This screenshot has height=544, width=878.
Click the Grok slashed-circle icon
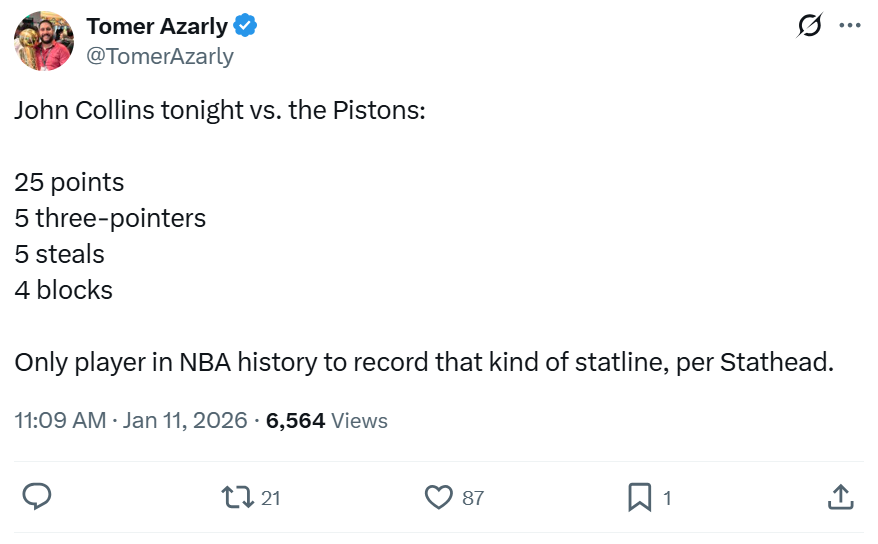coord(809,26)
